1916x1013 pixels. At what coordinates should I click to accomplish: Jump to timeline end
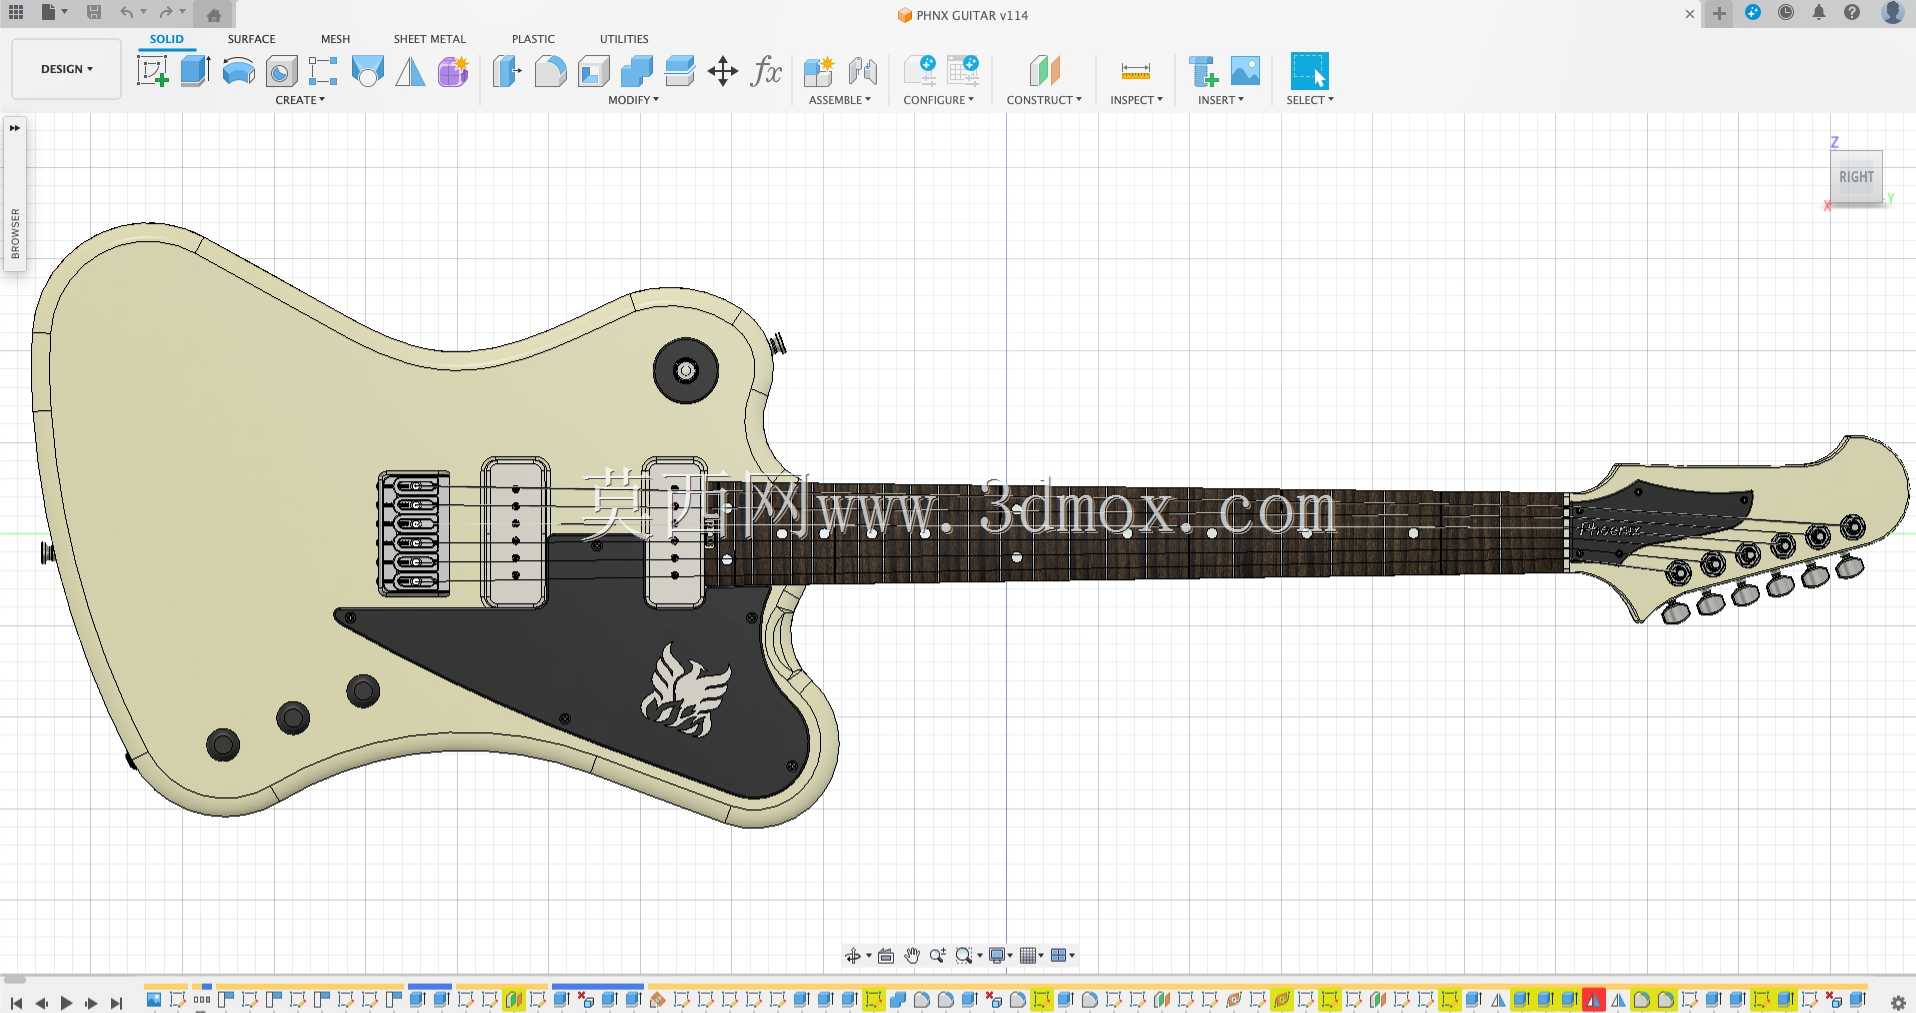point(116,1003)
